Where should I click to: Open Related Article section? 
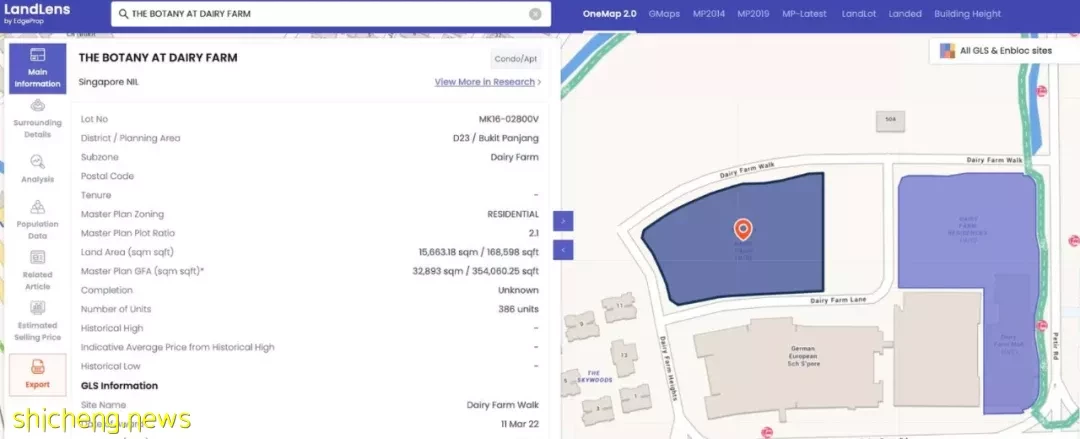tap(38, 270)
